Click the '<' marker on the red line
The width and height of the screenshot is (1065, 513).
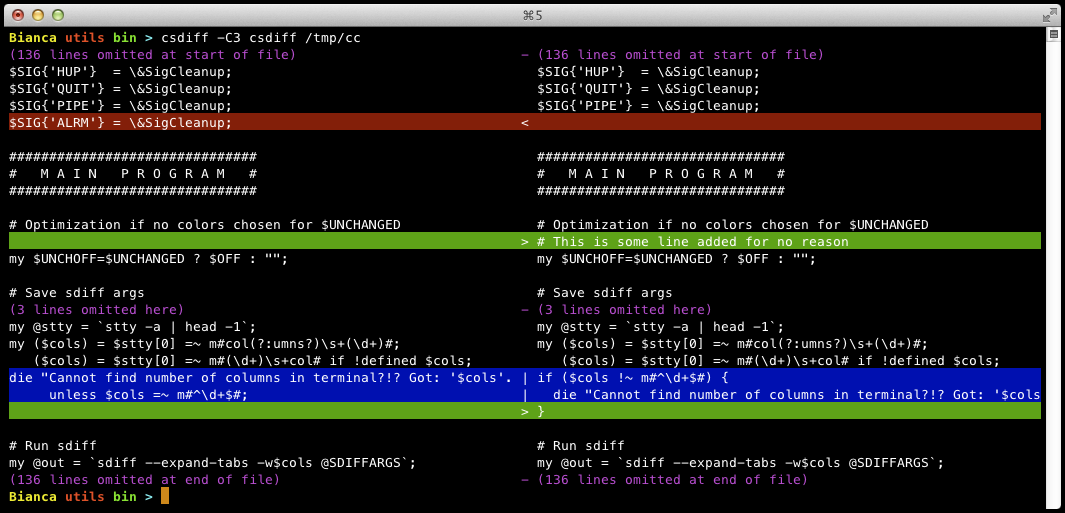(x=524, y=123)
